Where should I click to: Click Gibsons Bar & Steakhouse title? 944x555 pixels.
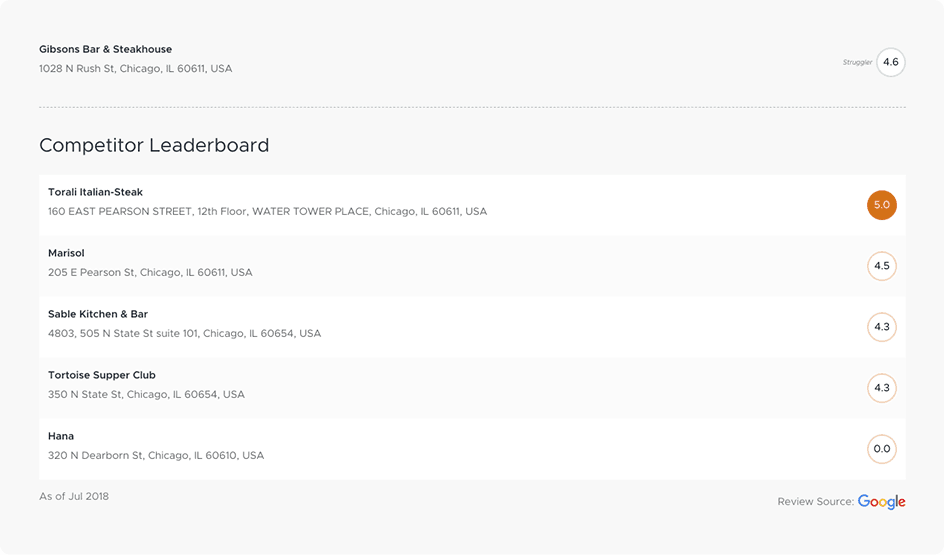click(105, 49)
